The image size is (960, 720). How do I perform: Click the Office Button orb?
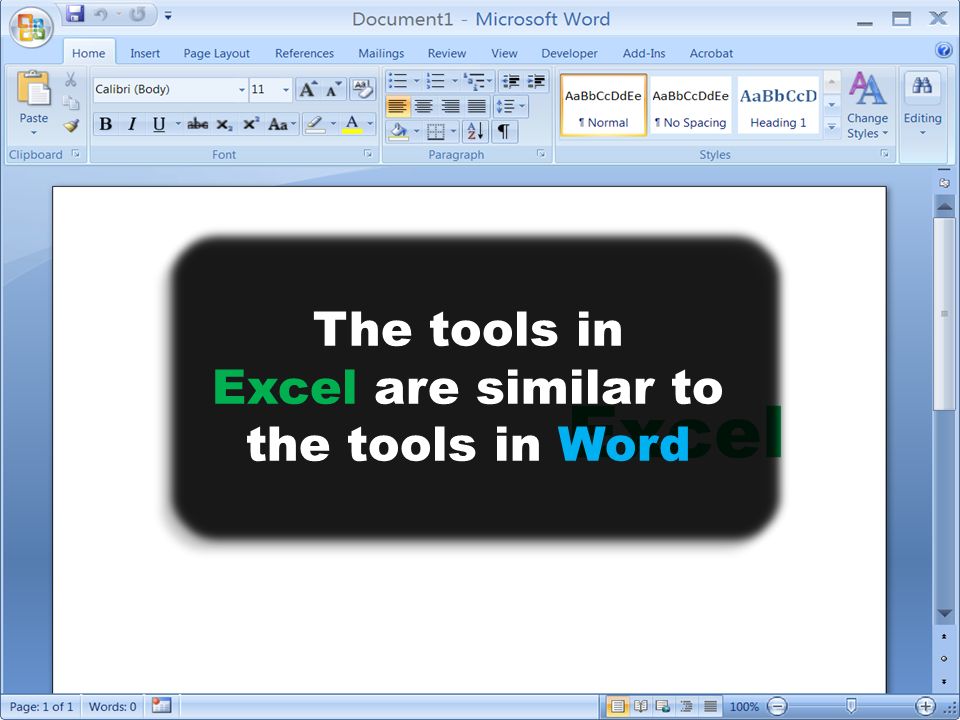click(x=31, y=26)
